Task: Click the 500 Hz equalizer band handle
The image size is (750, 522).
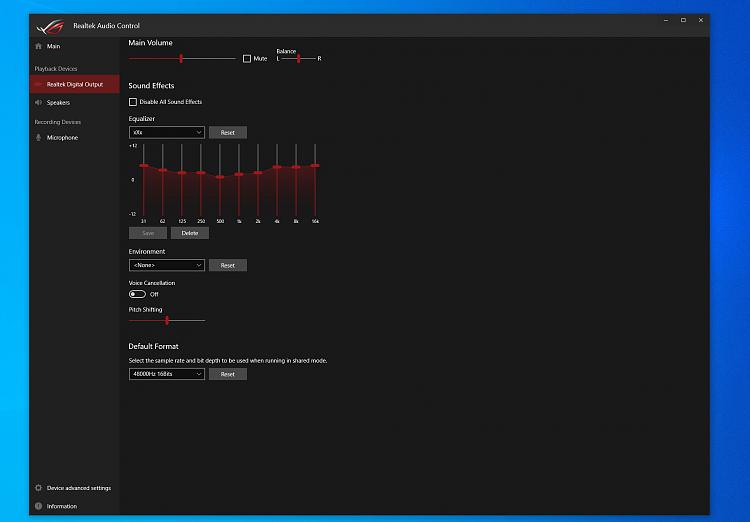Action: pyautogui.click(x=220, y=177)
